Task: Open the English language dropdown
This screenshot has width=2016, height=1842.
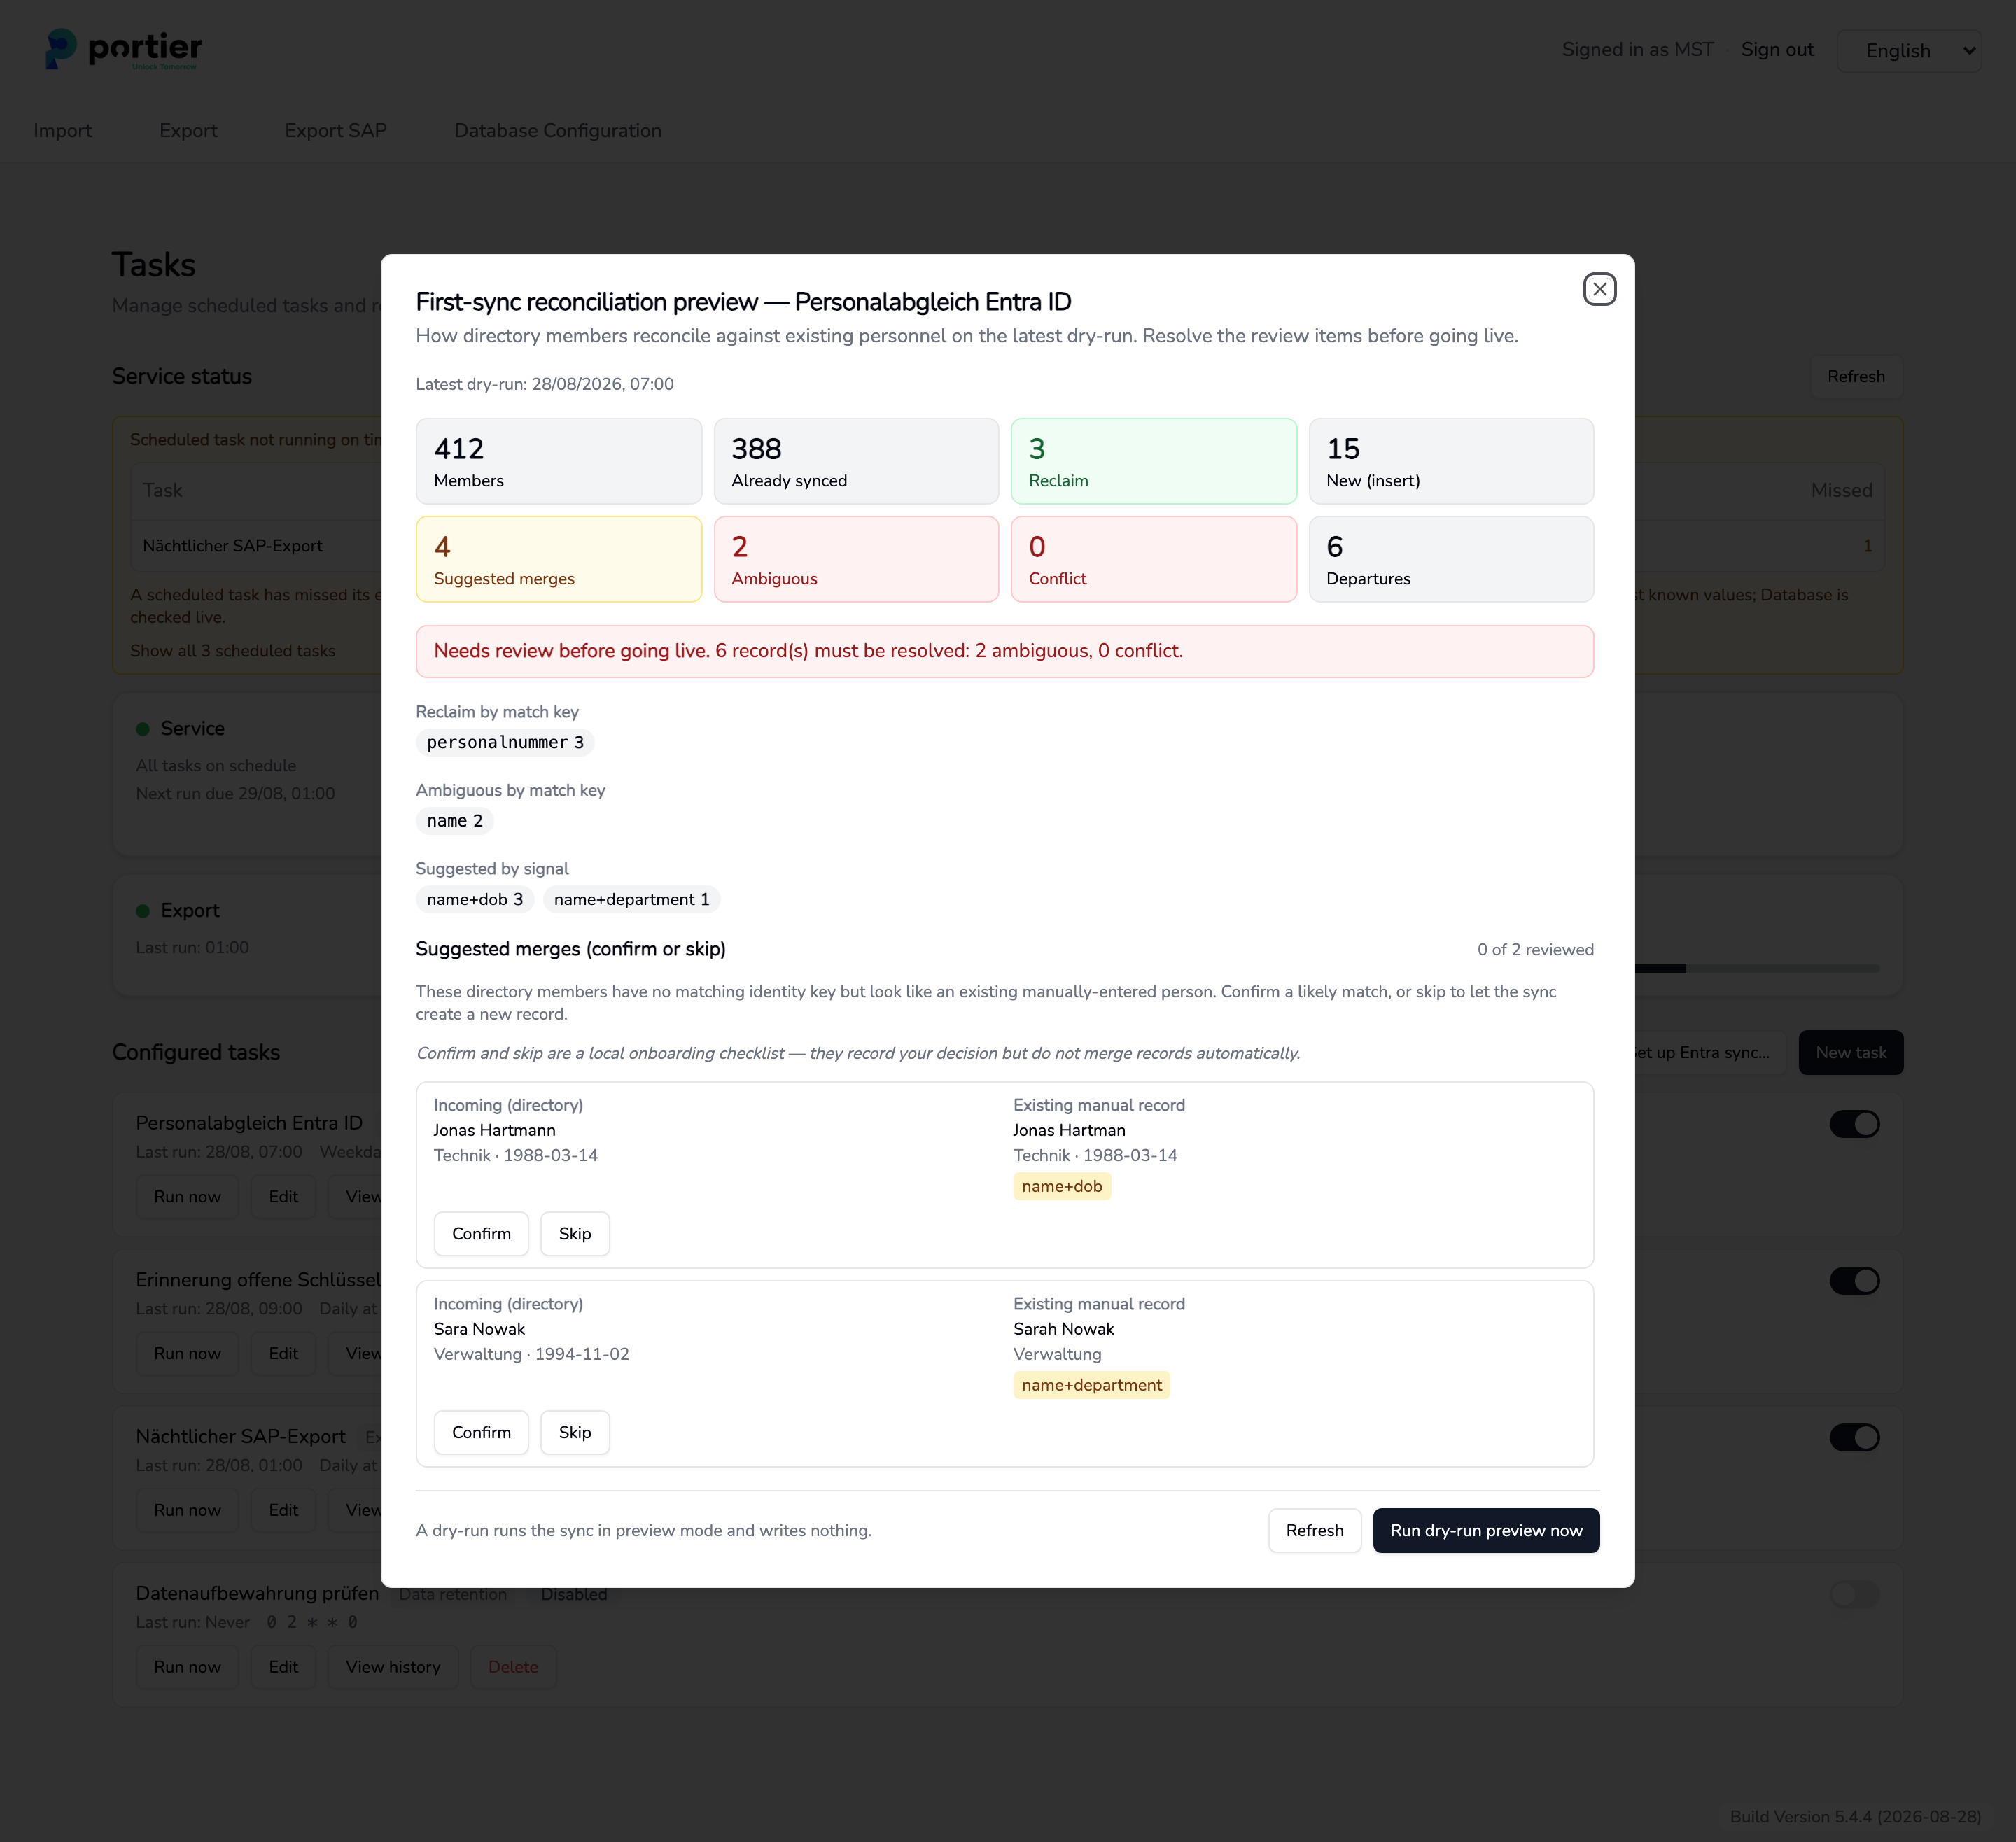Action: pos(1908,50)
